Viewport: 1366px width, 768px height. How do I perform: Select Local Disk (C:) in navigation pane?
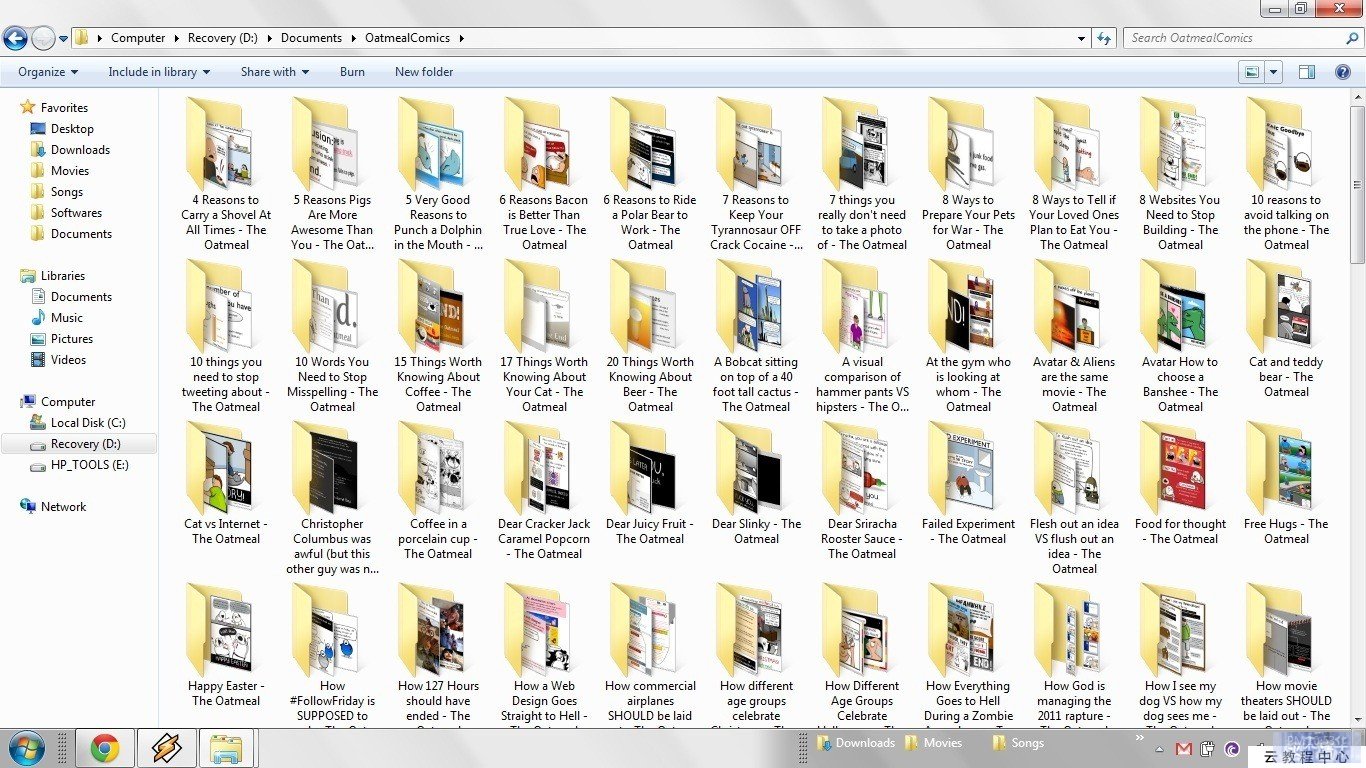pyautogui.click(x=89, y=423)
